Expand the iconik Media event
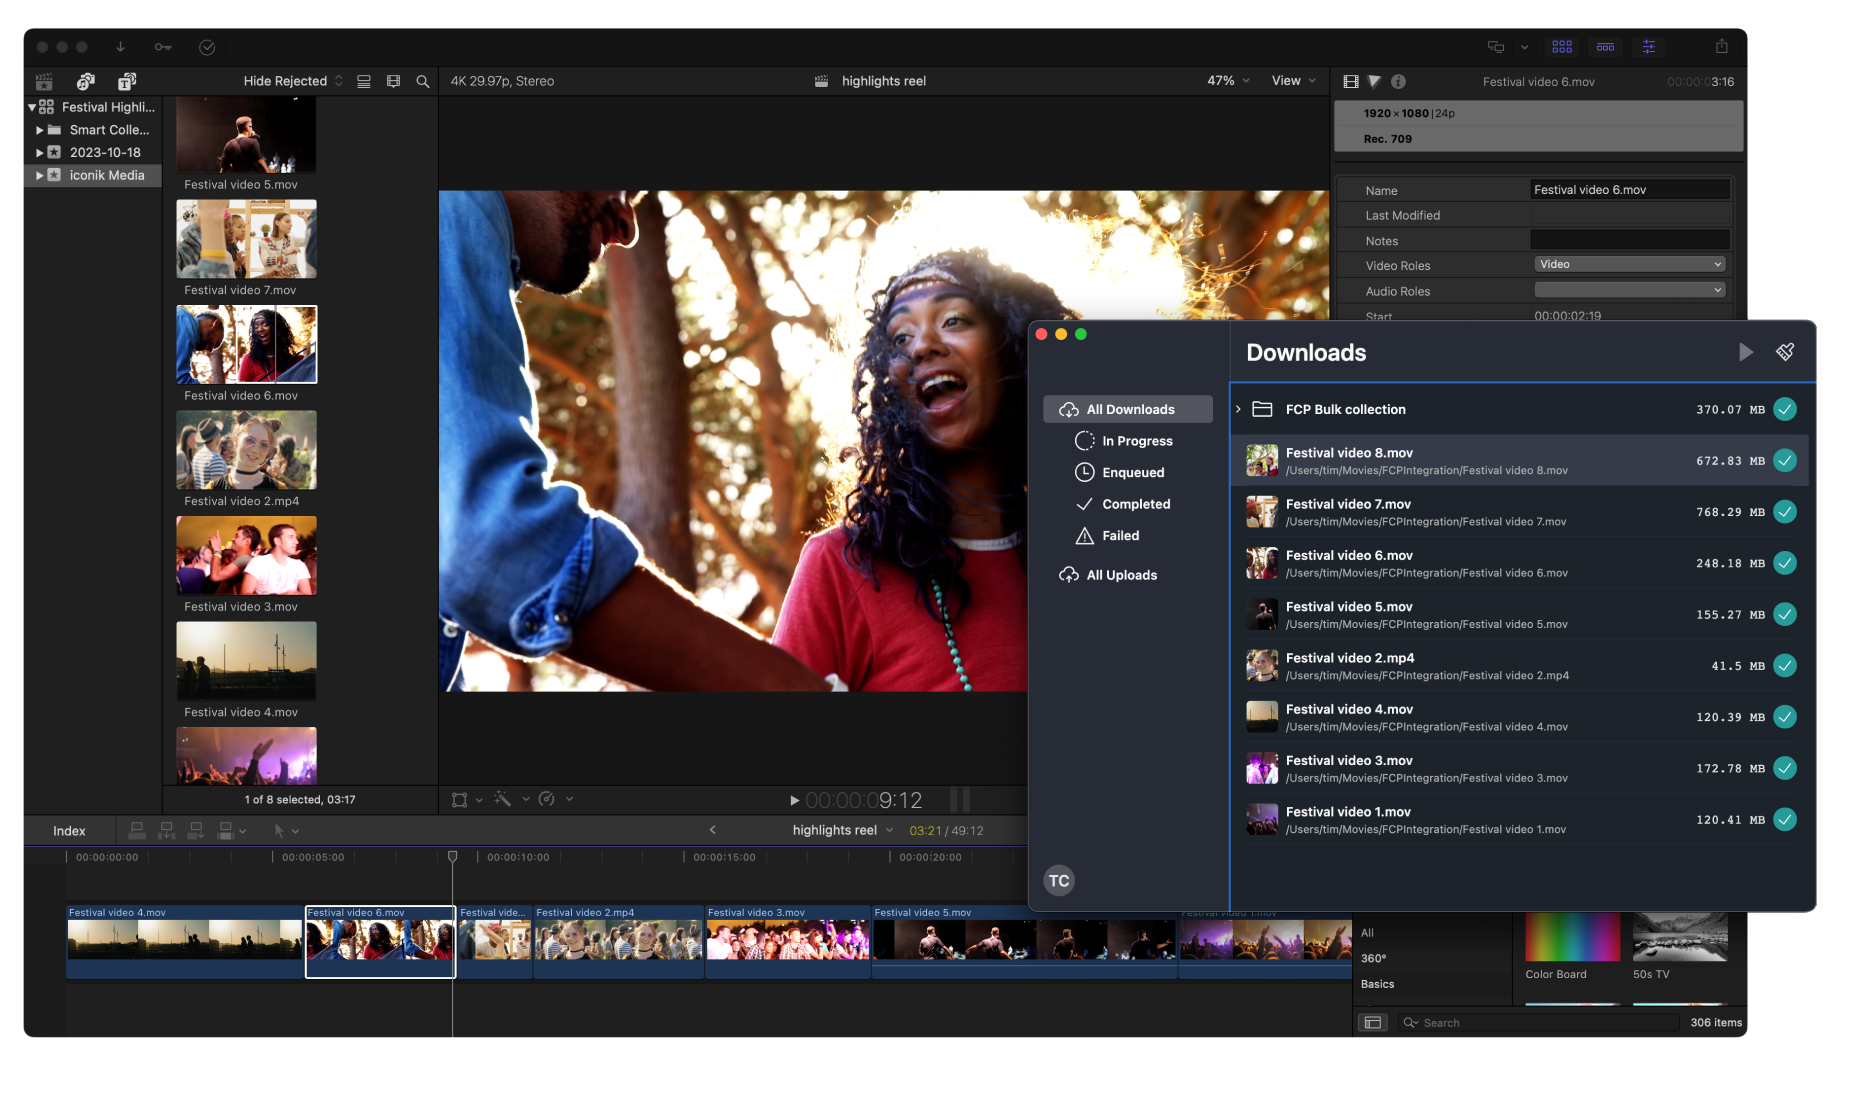1859x1107 pixels. click(x=40, y=175)
